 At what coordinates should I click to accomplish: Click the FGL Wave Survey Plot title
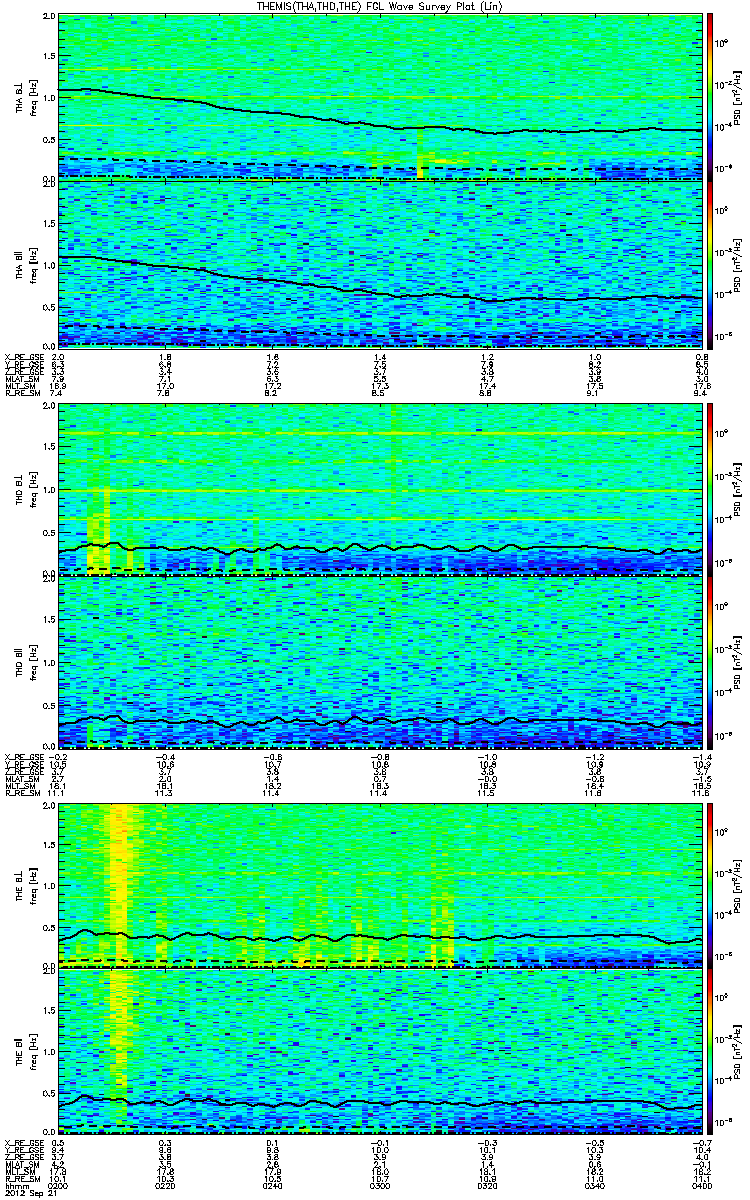pos(378,6)
